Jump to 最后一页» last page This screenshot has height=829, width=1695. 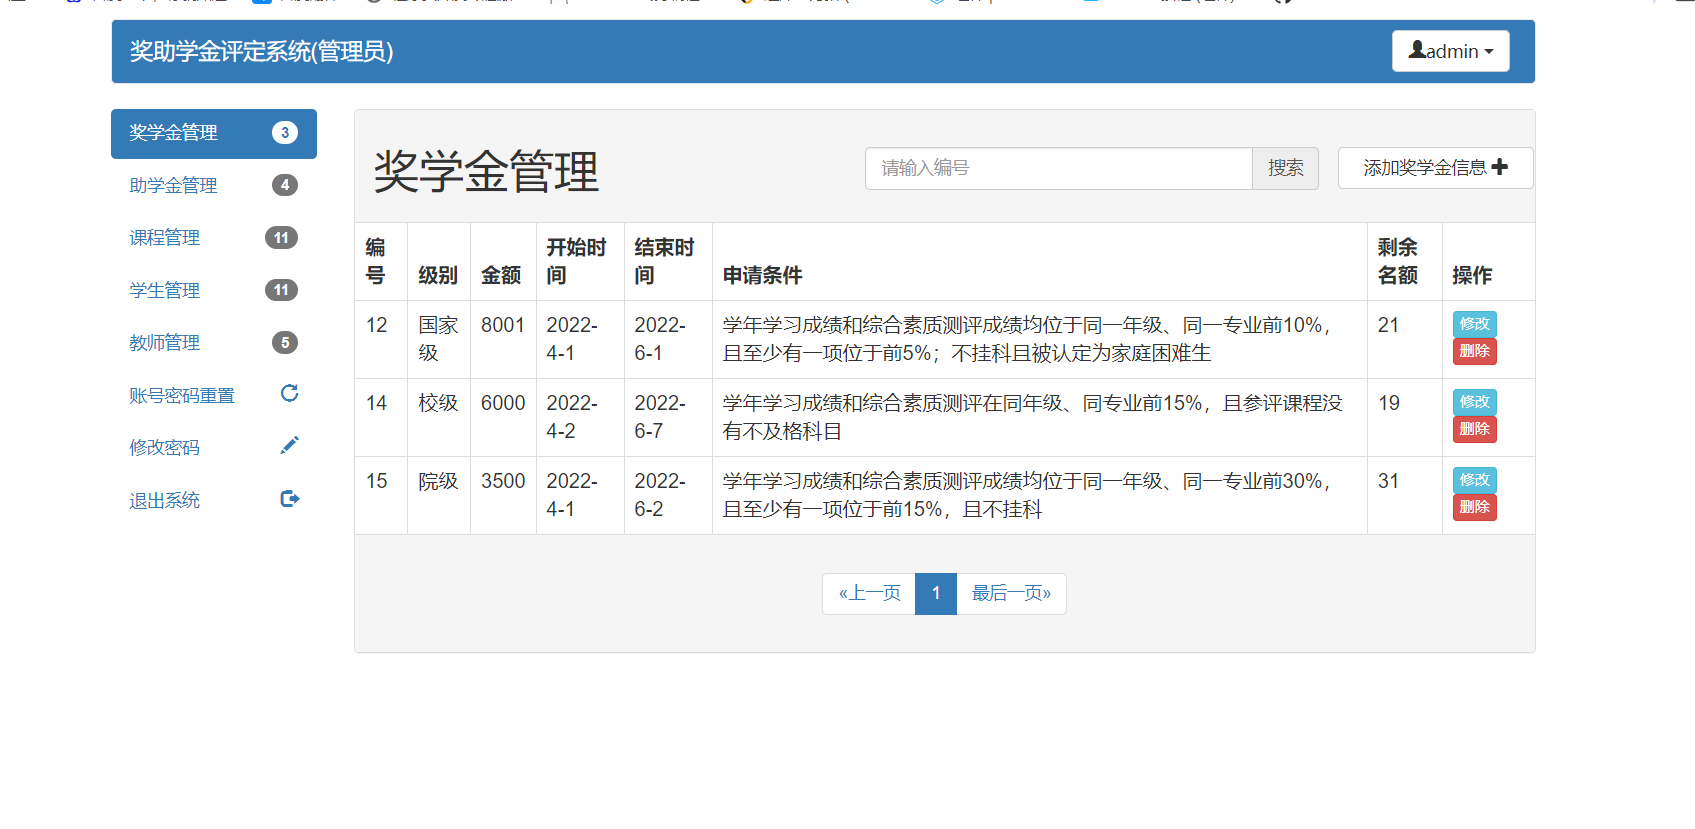coord(1011,594)
